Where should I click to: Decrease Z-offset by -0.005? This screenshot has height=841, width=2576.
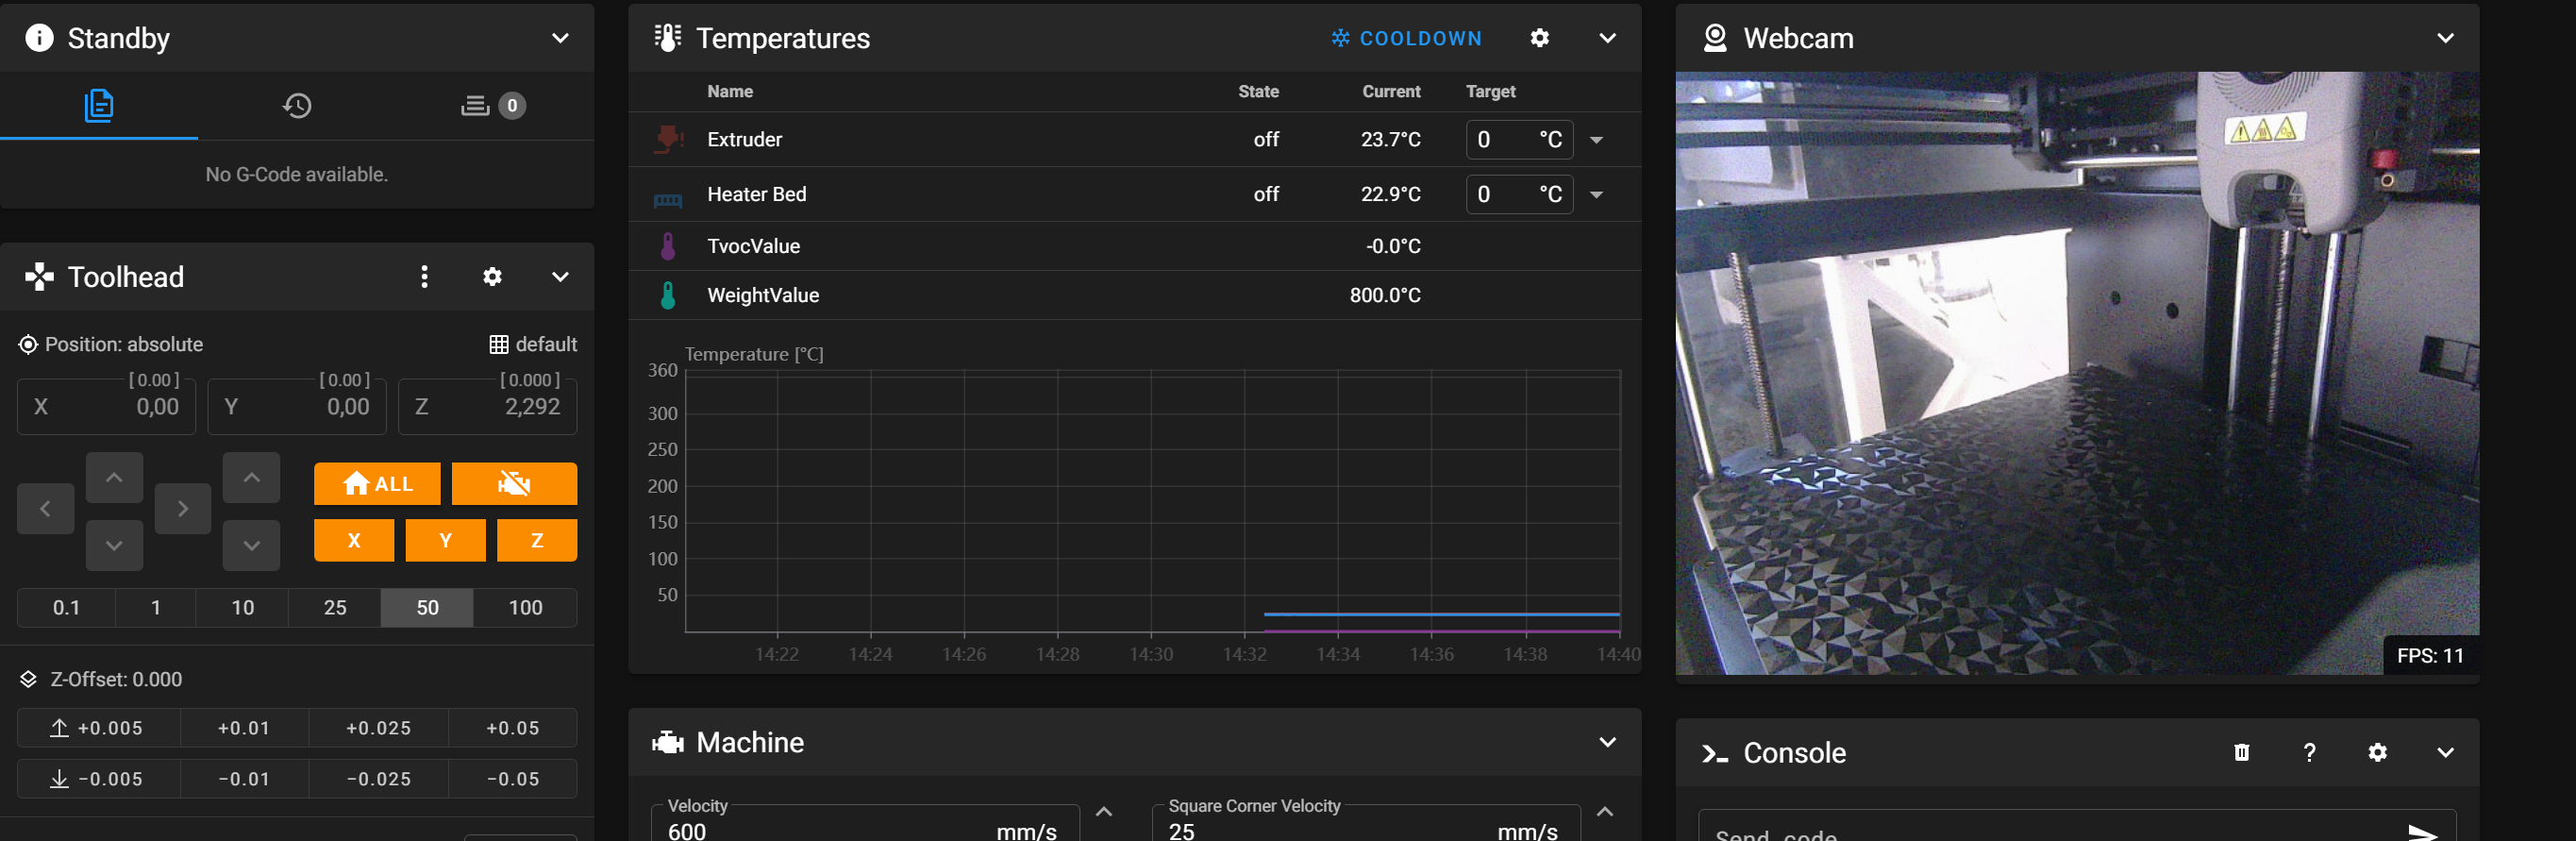point(99,779)
